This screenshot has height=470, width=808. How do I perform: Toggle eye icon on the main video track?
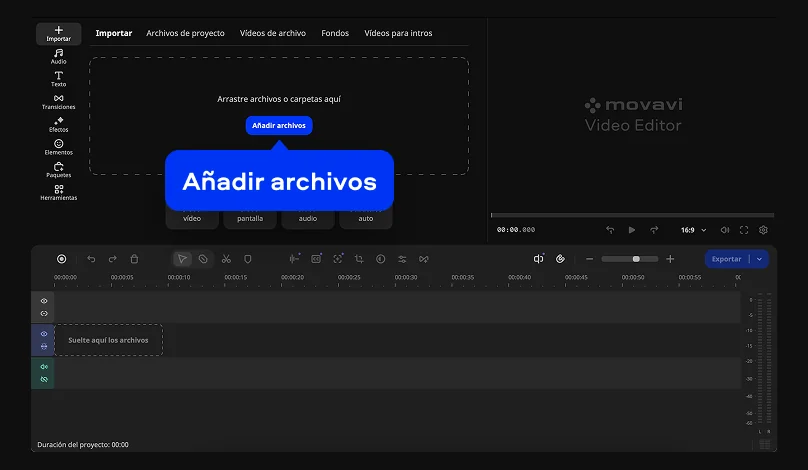(44, 334)
